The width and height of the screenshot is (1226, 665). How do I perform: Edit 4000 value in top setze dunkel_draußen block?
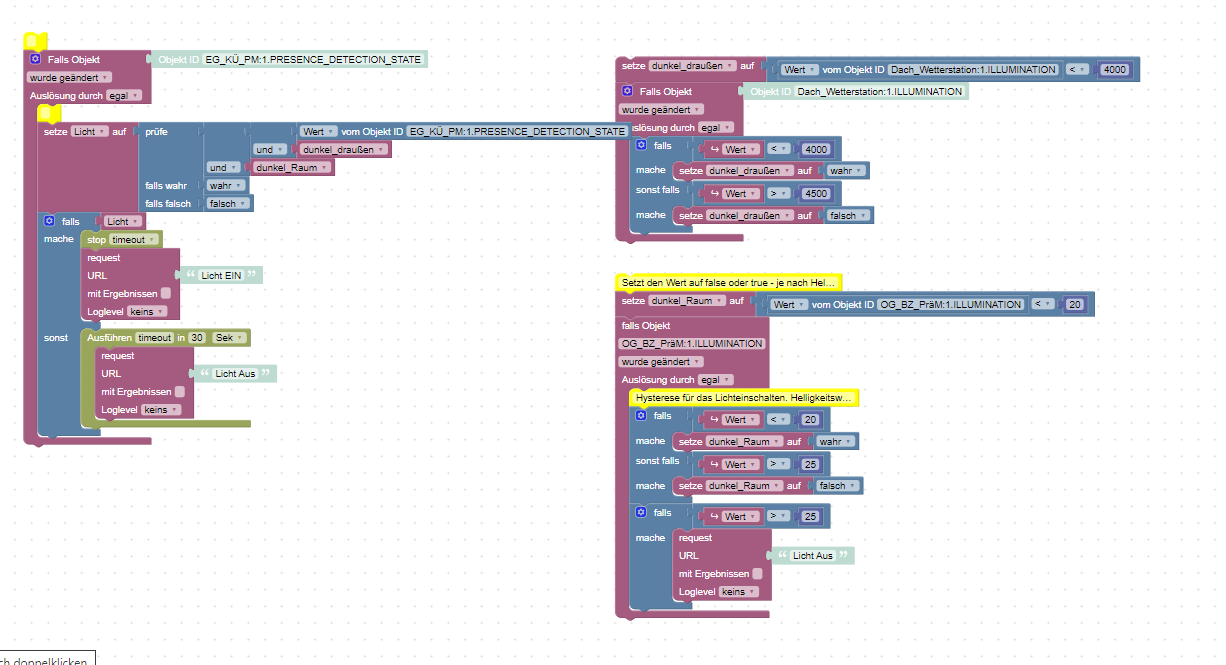pyautogui.click(x=1114, y=70)
